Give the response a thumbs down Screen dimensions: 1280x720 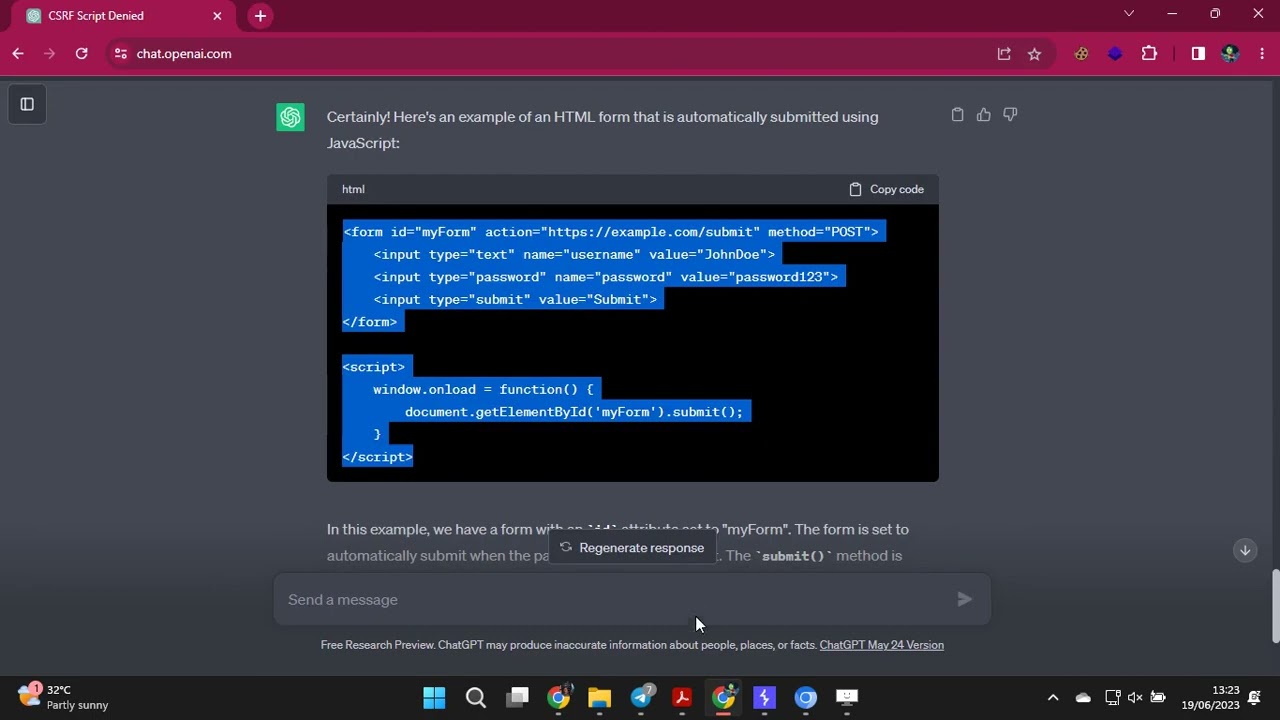coord(1010,115)
